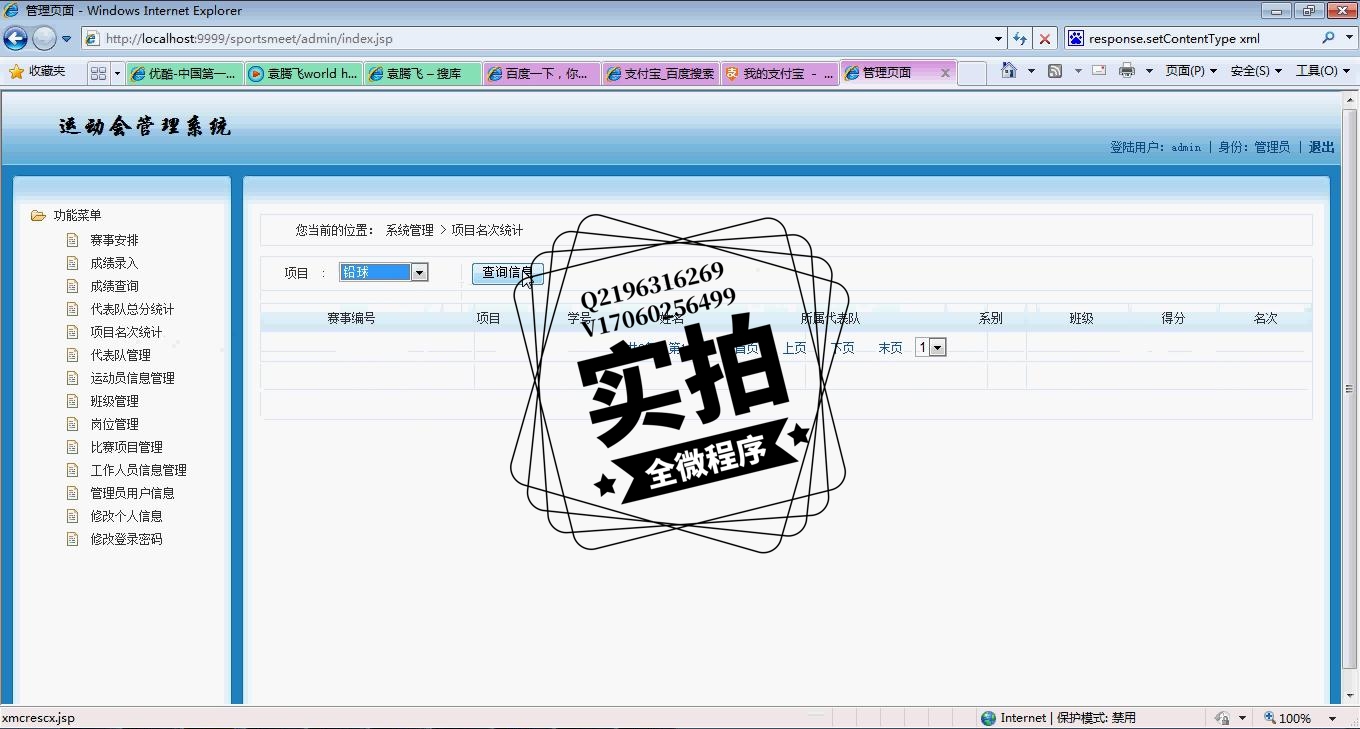Open 管理员用户信息 in the sidebar
The image size is (1360, 729).
132,493
